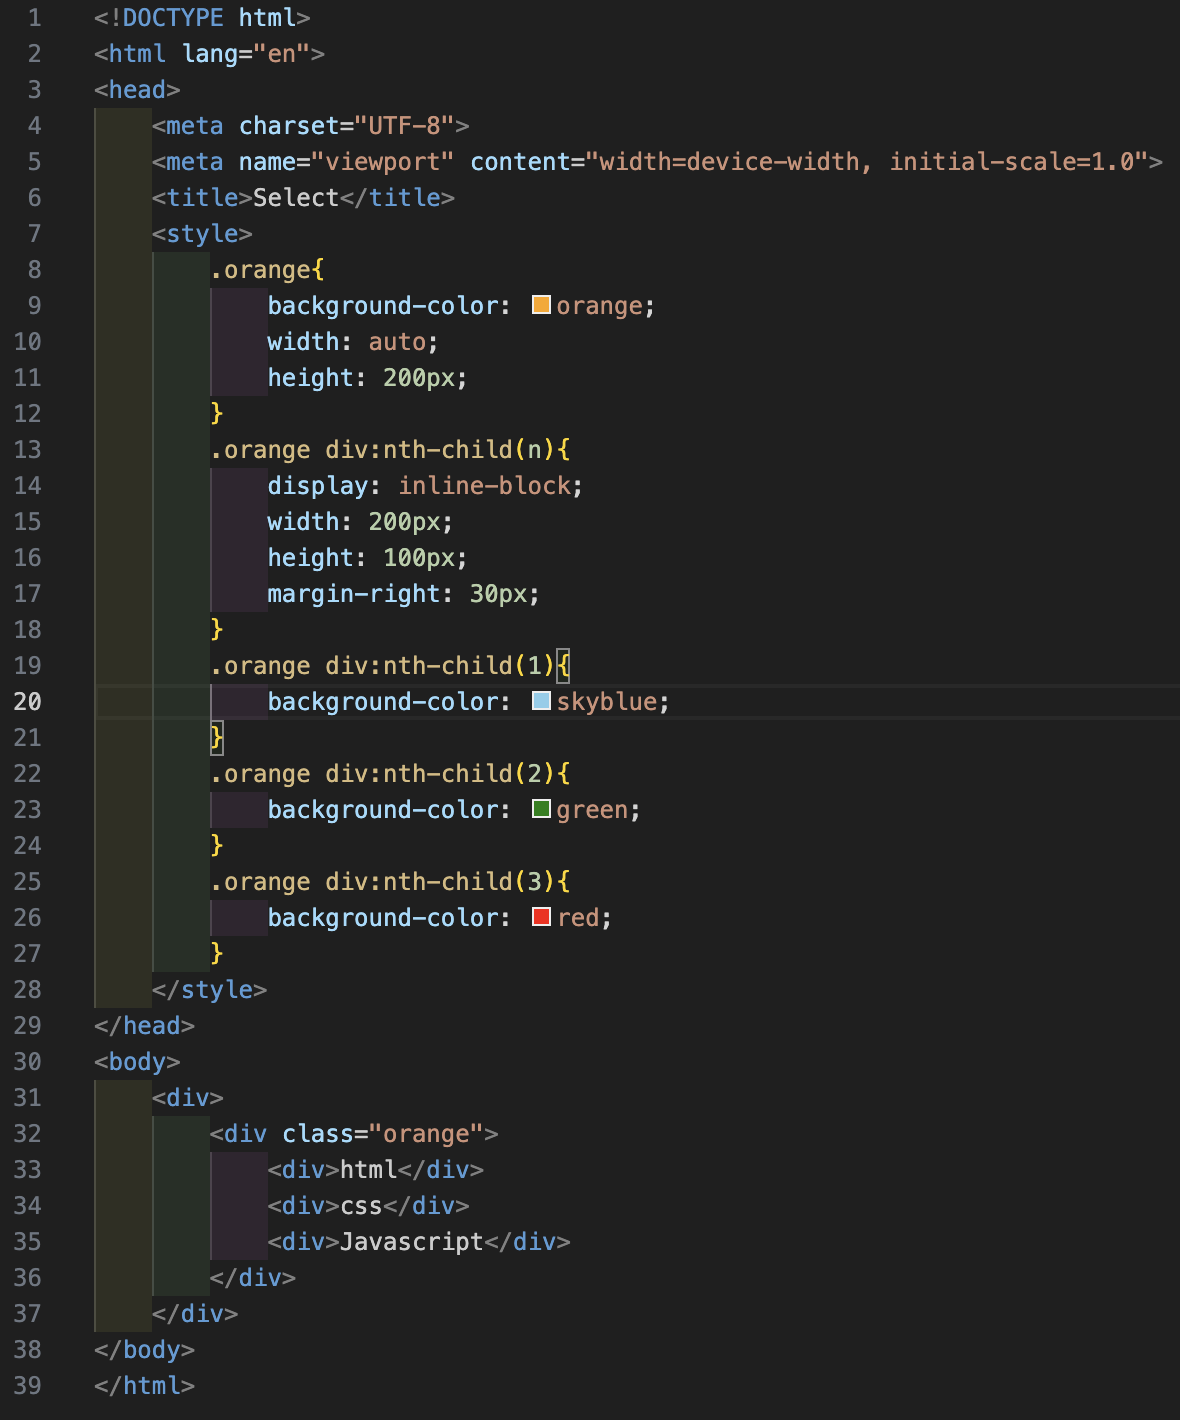Click the orange color swatch on line 9
This screenshot has height=1420, width=1180.
coord(541,305)
